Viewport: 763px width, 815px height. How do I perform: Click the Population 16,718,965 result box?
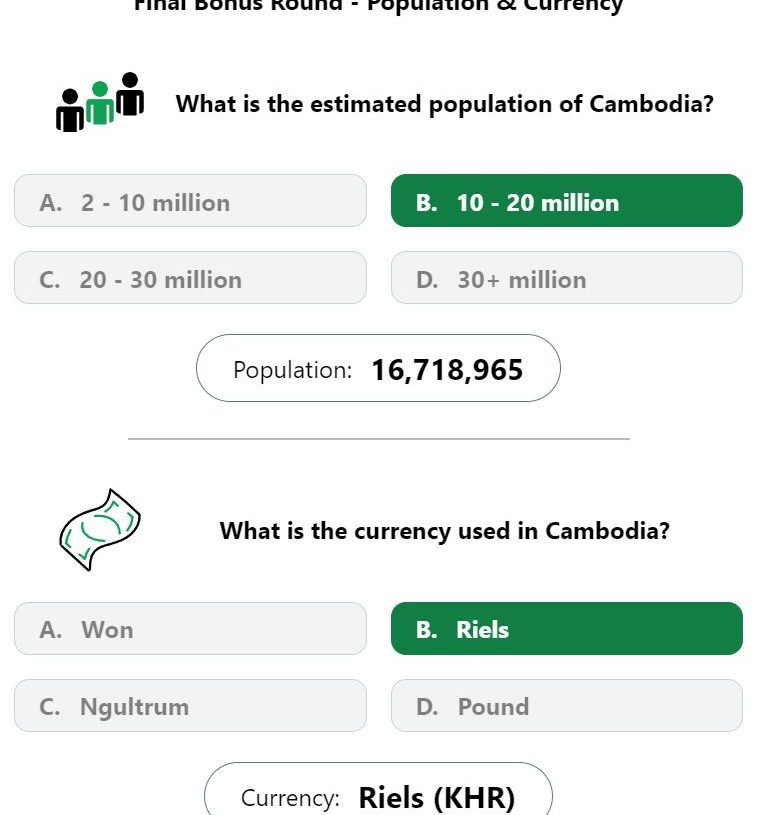pyautogui.click(x=378, y=368)
